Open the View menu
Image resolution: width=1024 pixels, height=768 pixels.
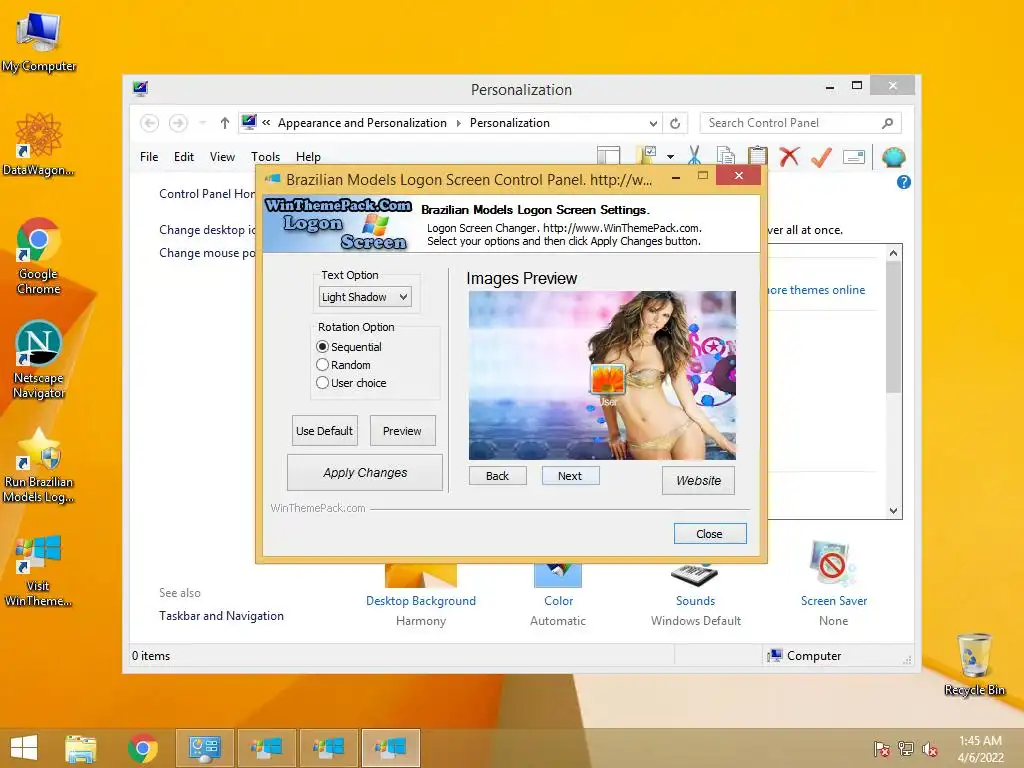(222, 157)
